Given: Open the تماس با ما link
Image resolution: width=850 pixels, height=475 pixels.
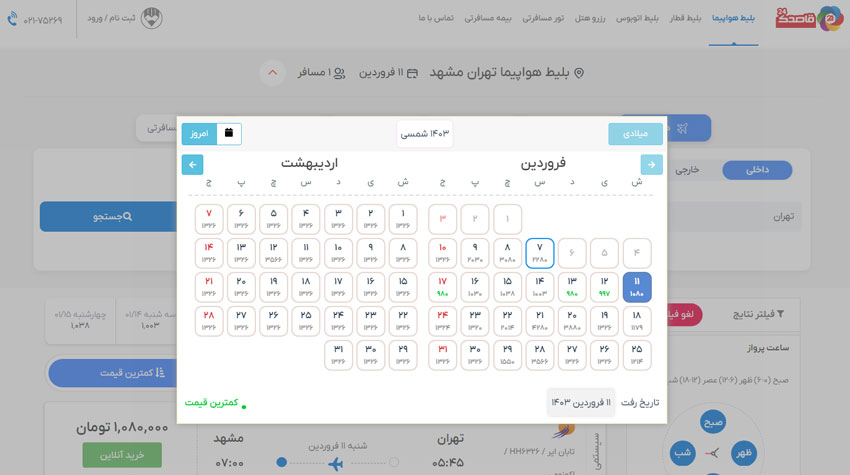Looking at the screenshot, I should [x=436, y=18].
